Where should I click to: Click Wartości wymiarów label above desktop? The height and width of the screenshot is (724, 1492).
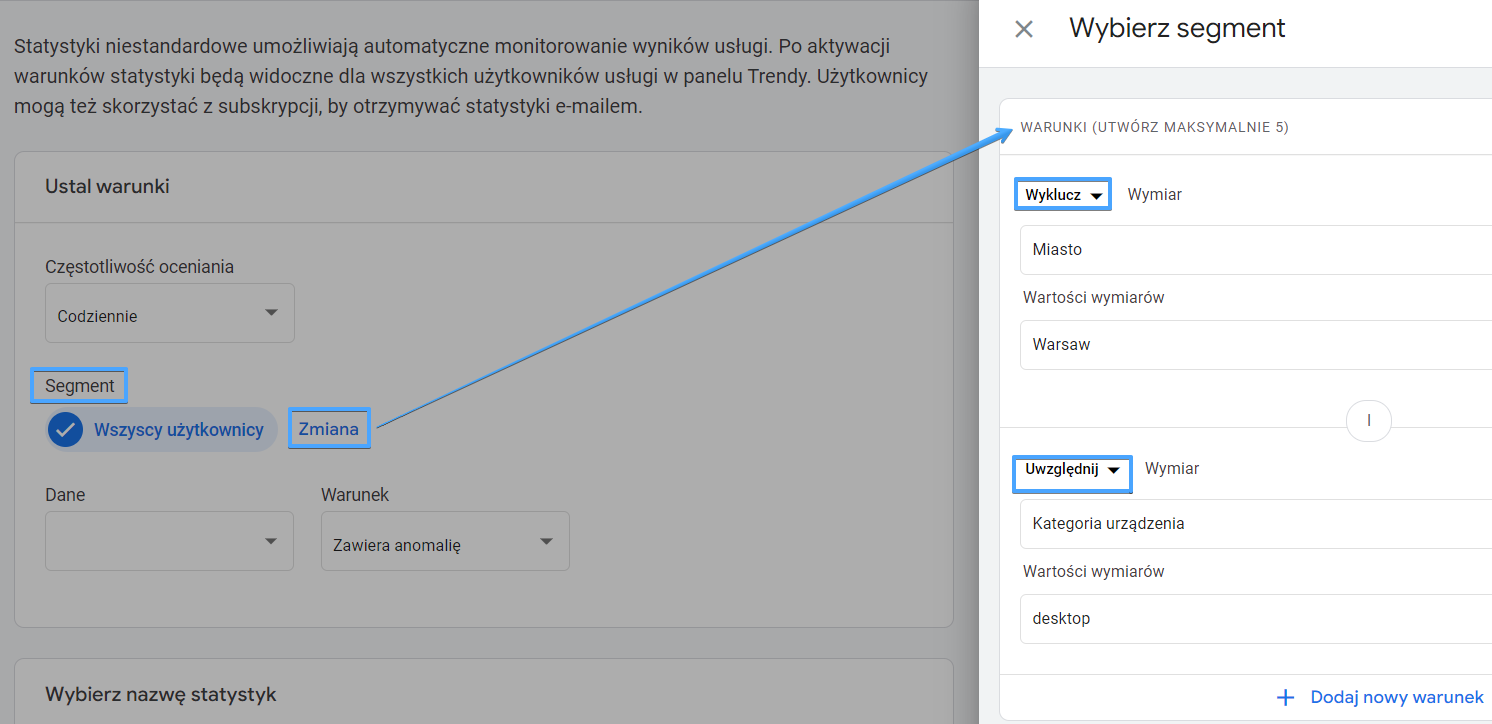tap(1094, 572)
